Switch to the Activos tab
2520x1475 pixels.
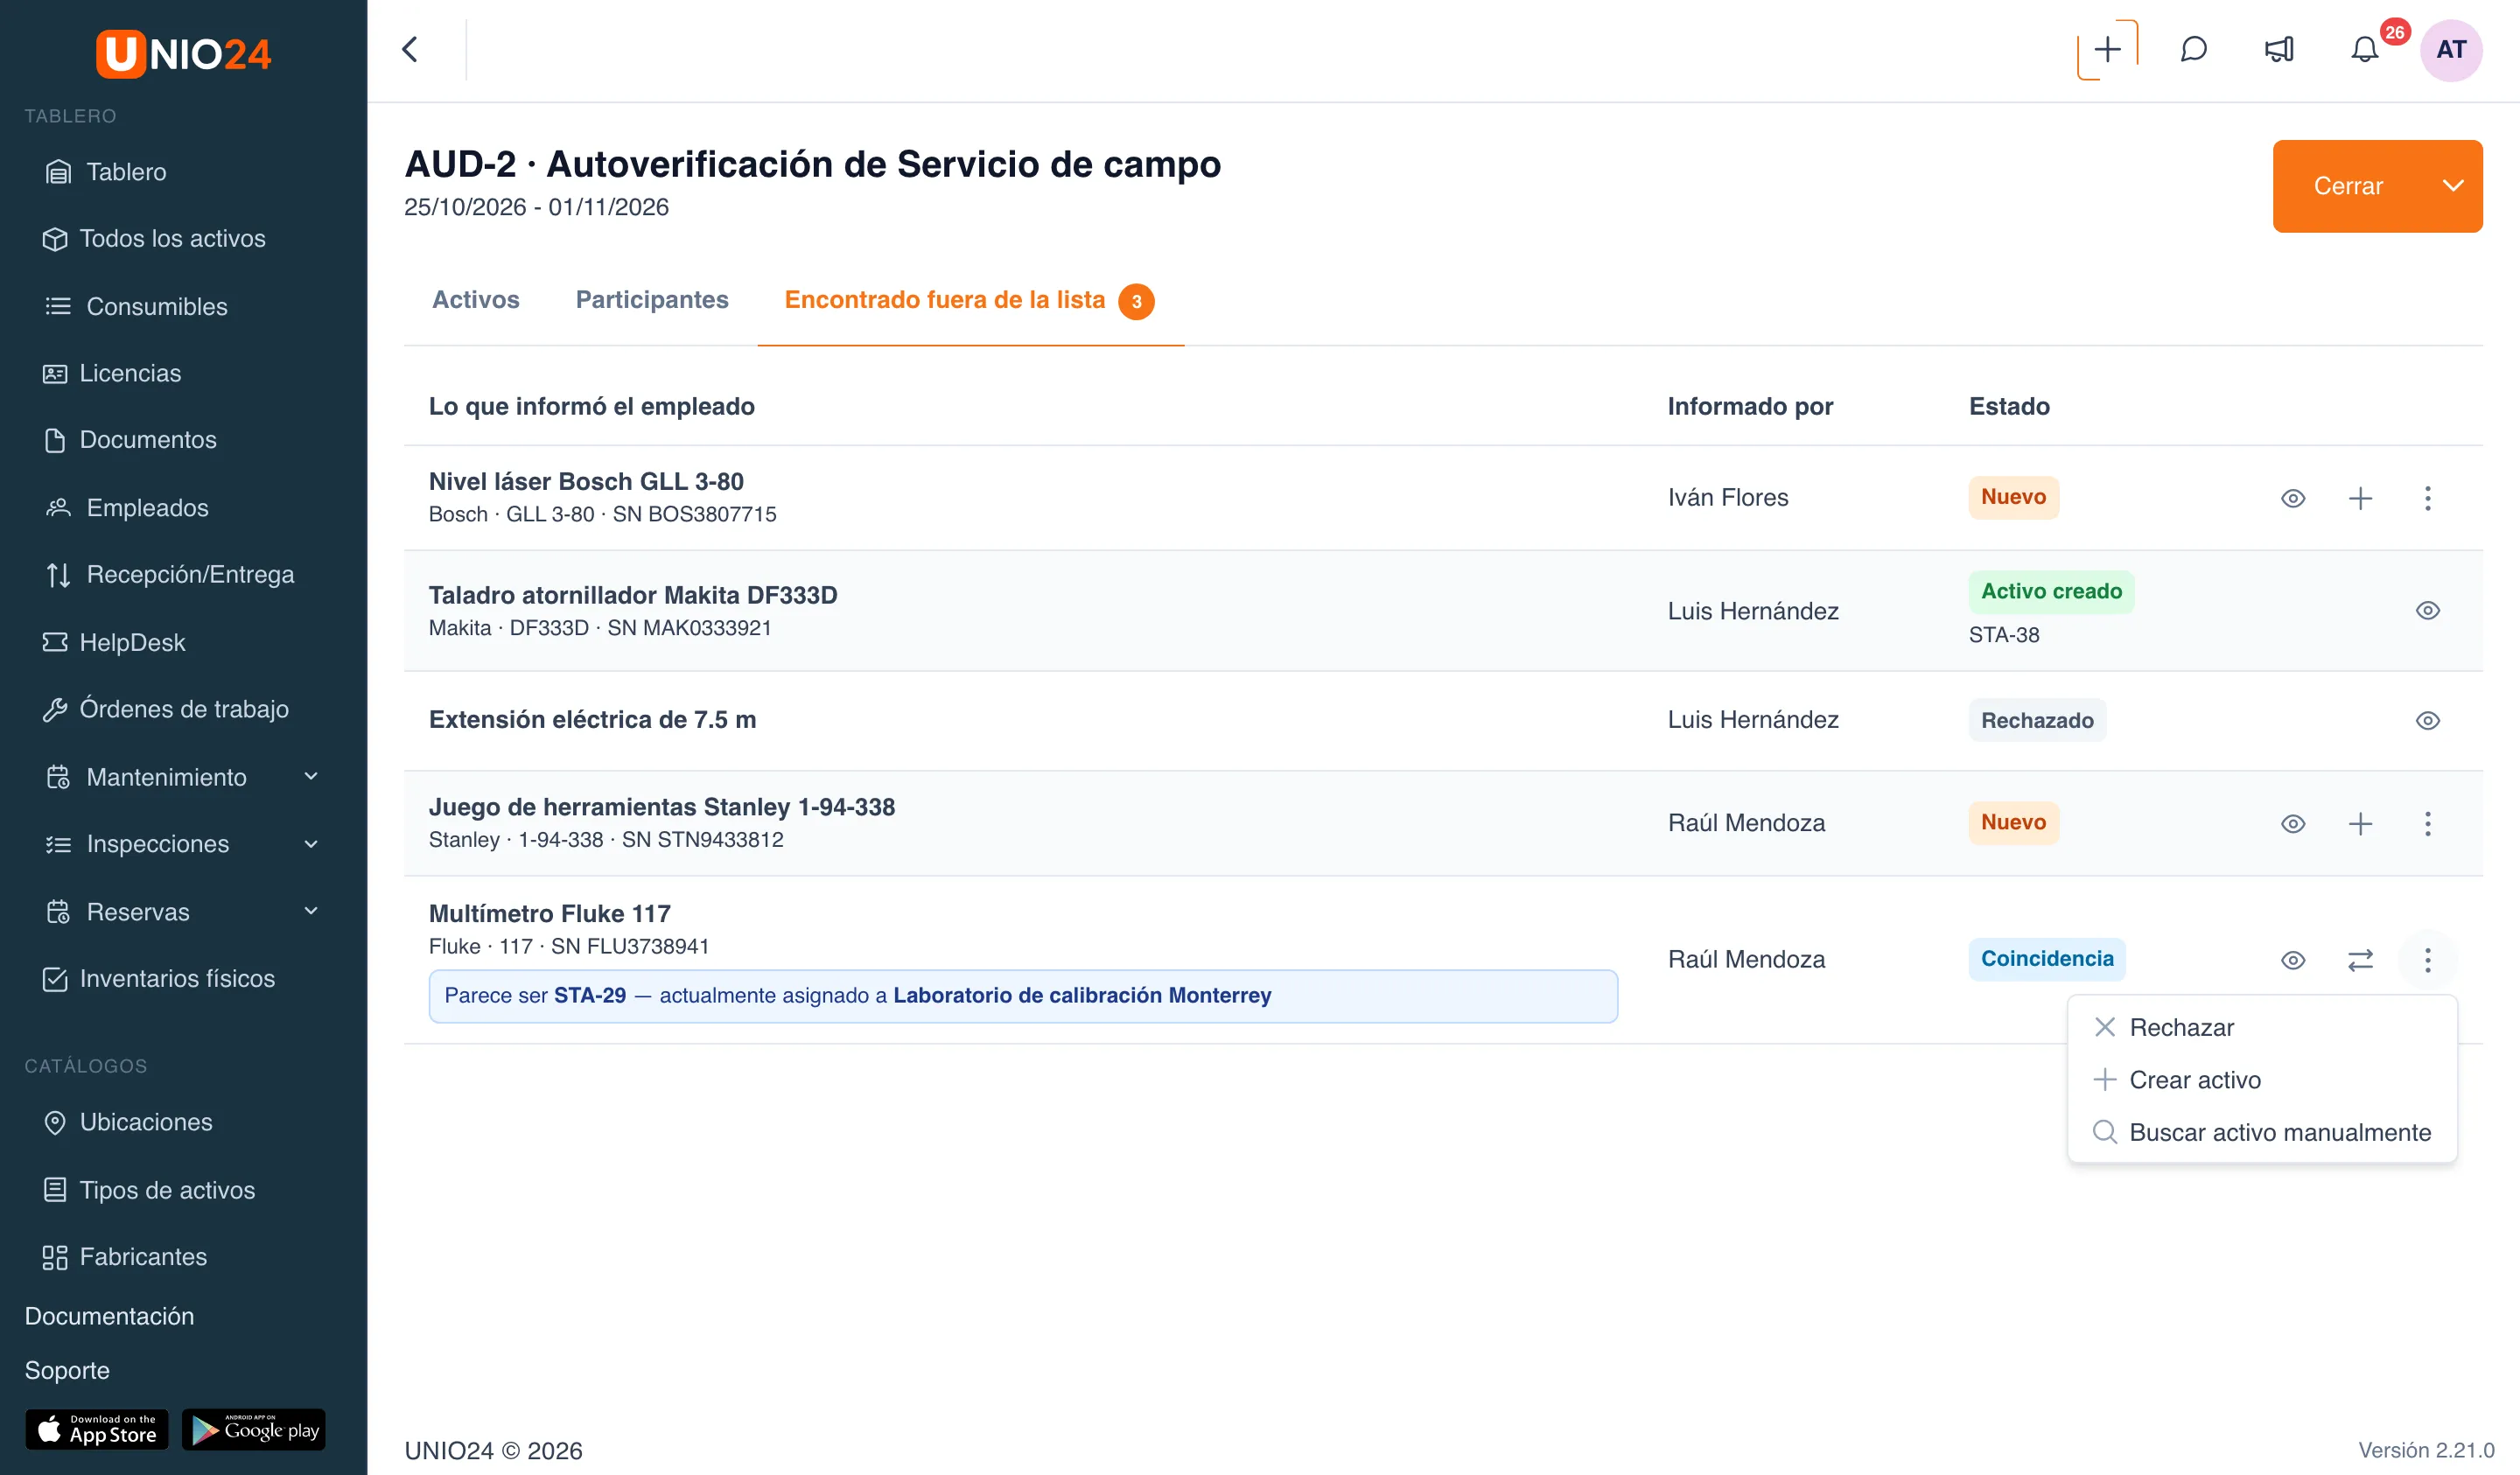coord(475,300)
